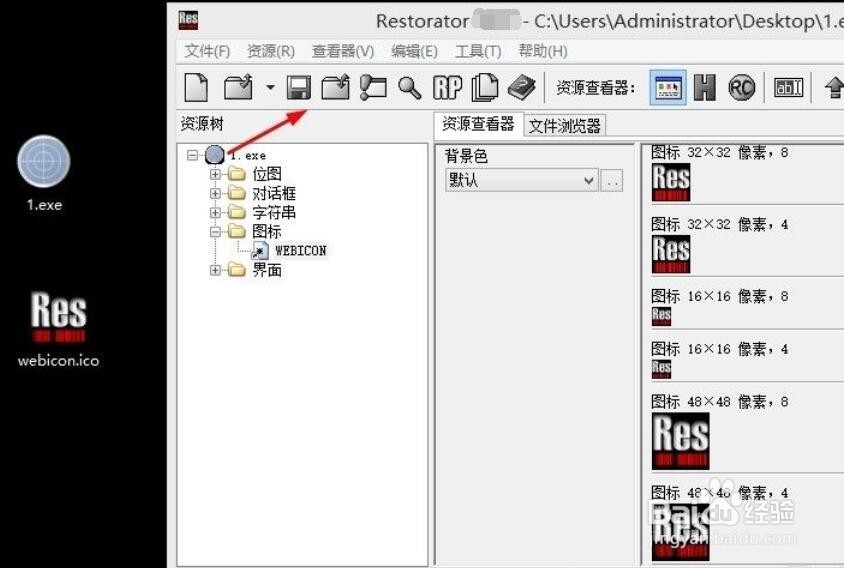Collapse the 1.exe root tree node

coord(192,155)
